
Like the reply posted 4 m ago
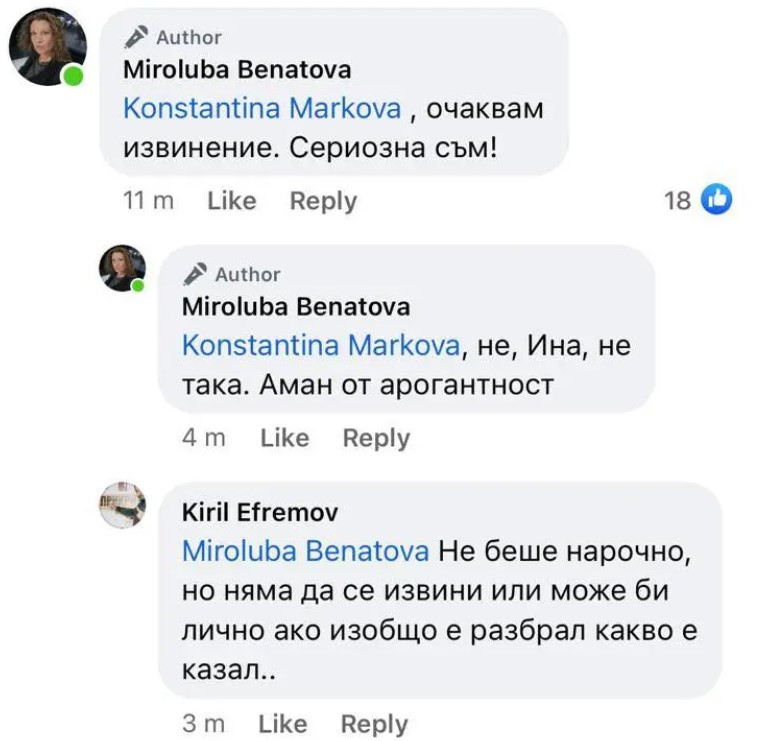click(284, 438)
